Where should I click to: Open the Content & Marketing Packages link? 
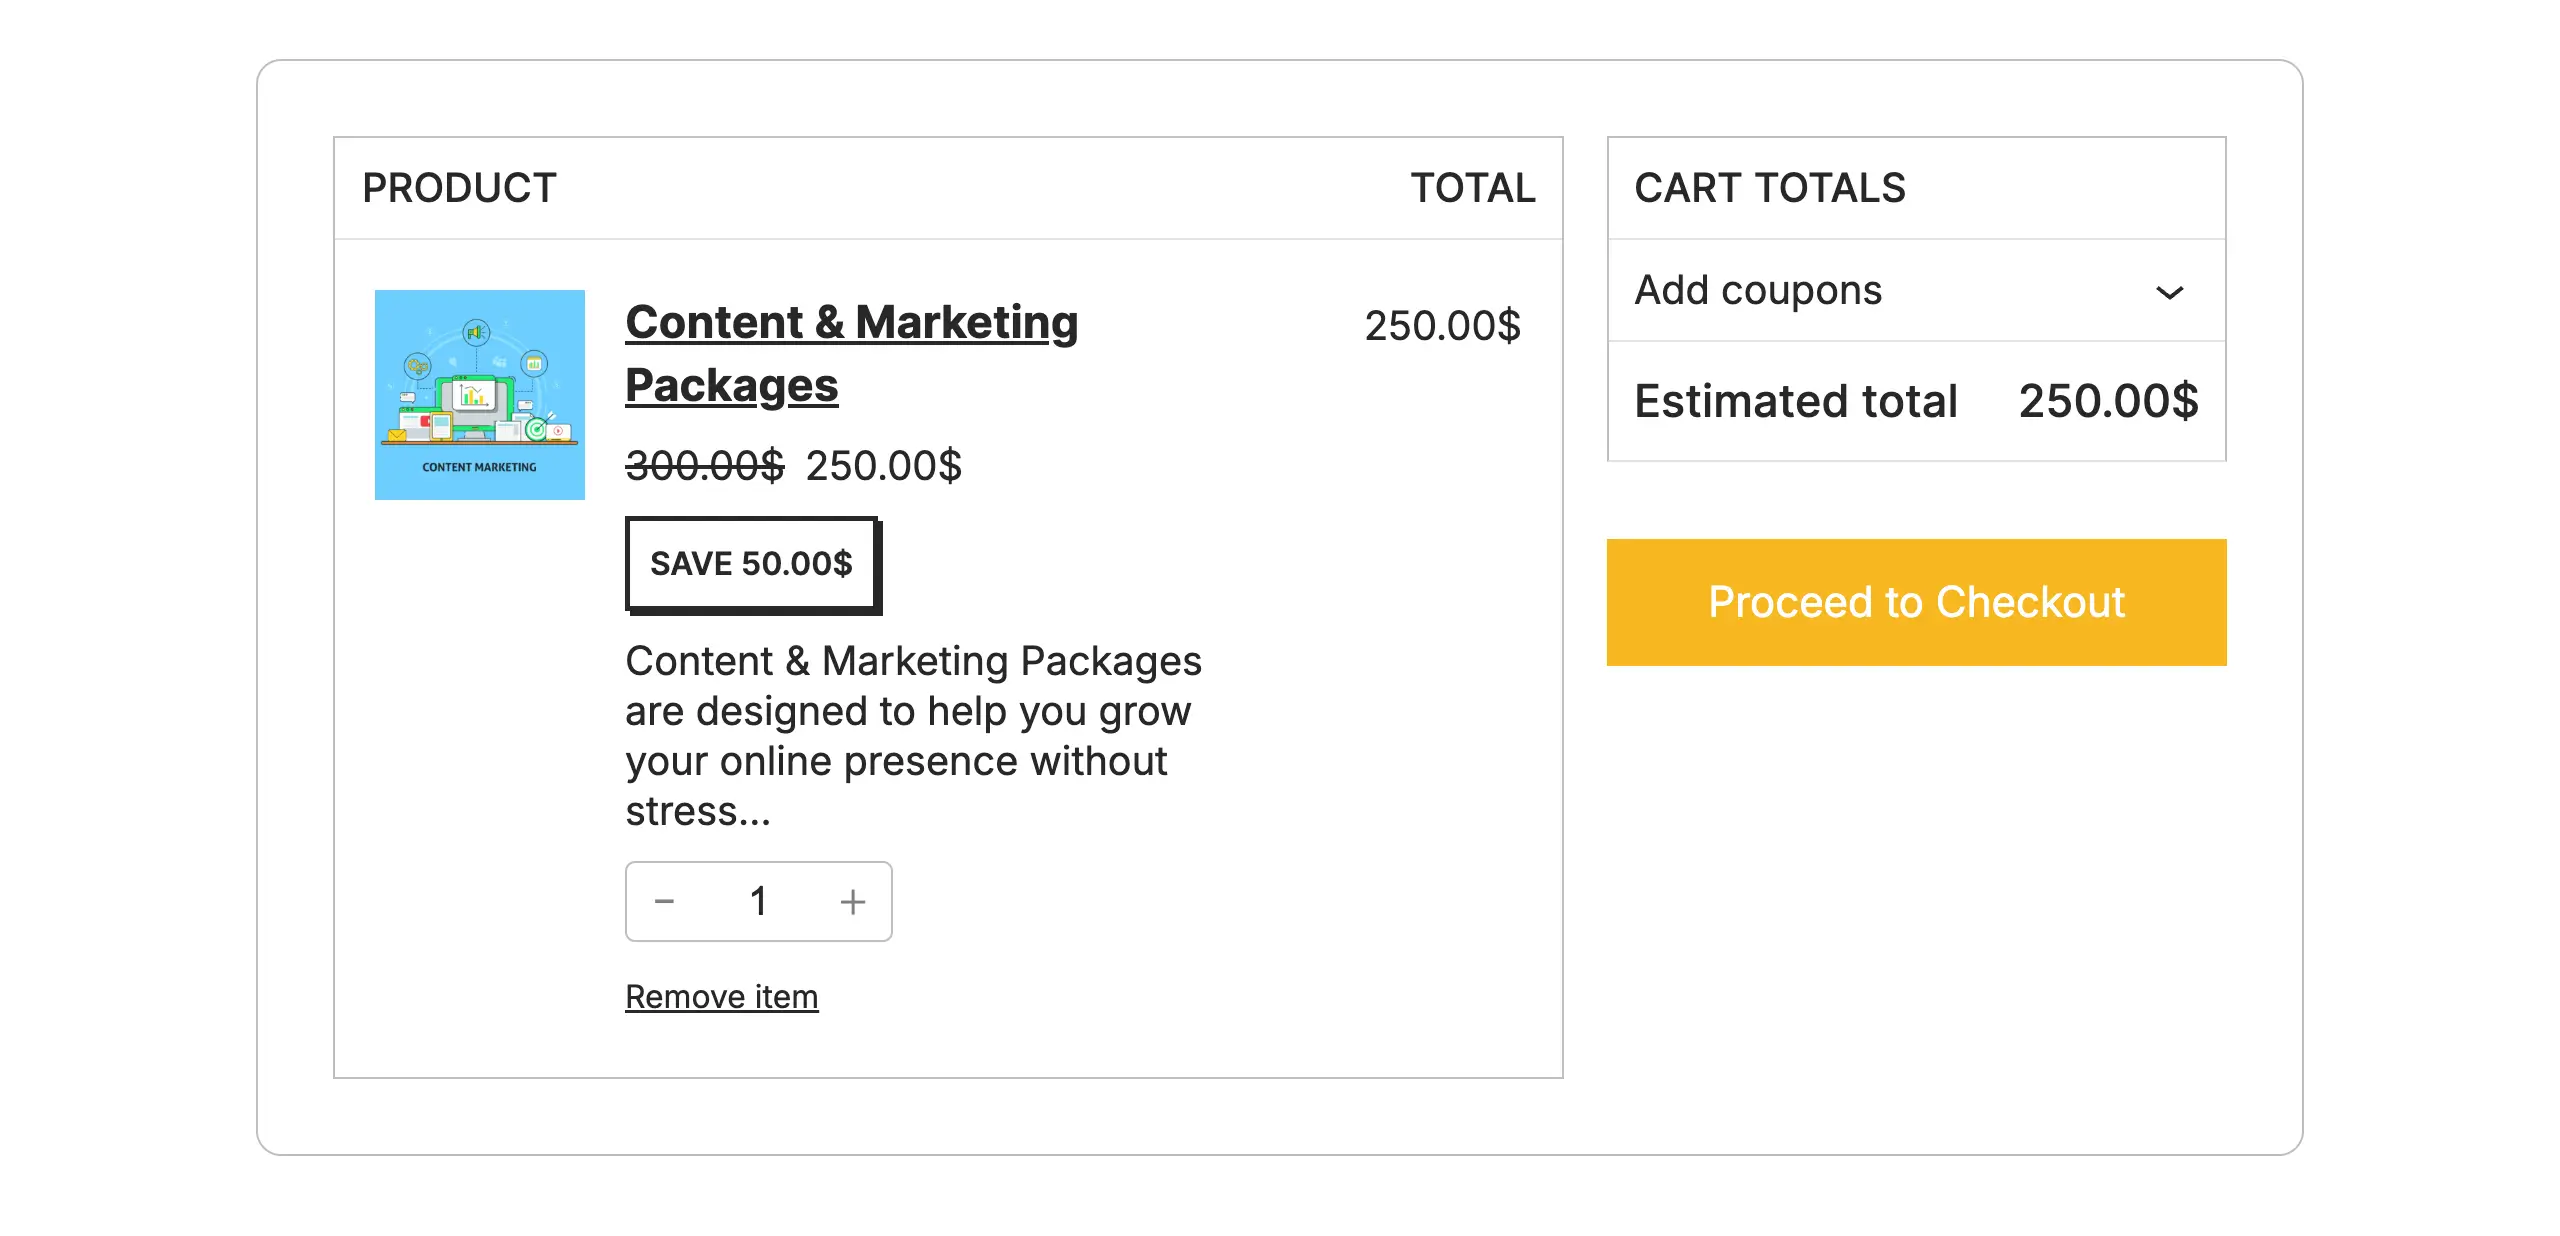coord(851,323)
